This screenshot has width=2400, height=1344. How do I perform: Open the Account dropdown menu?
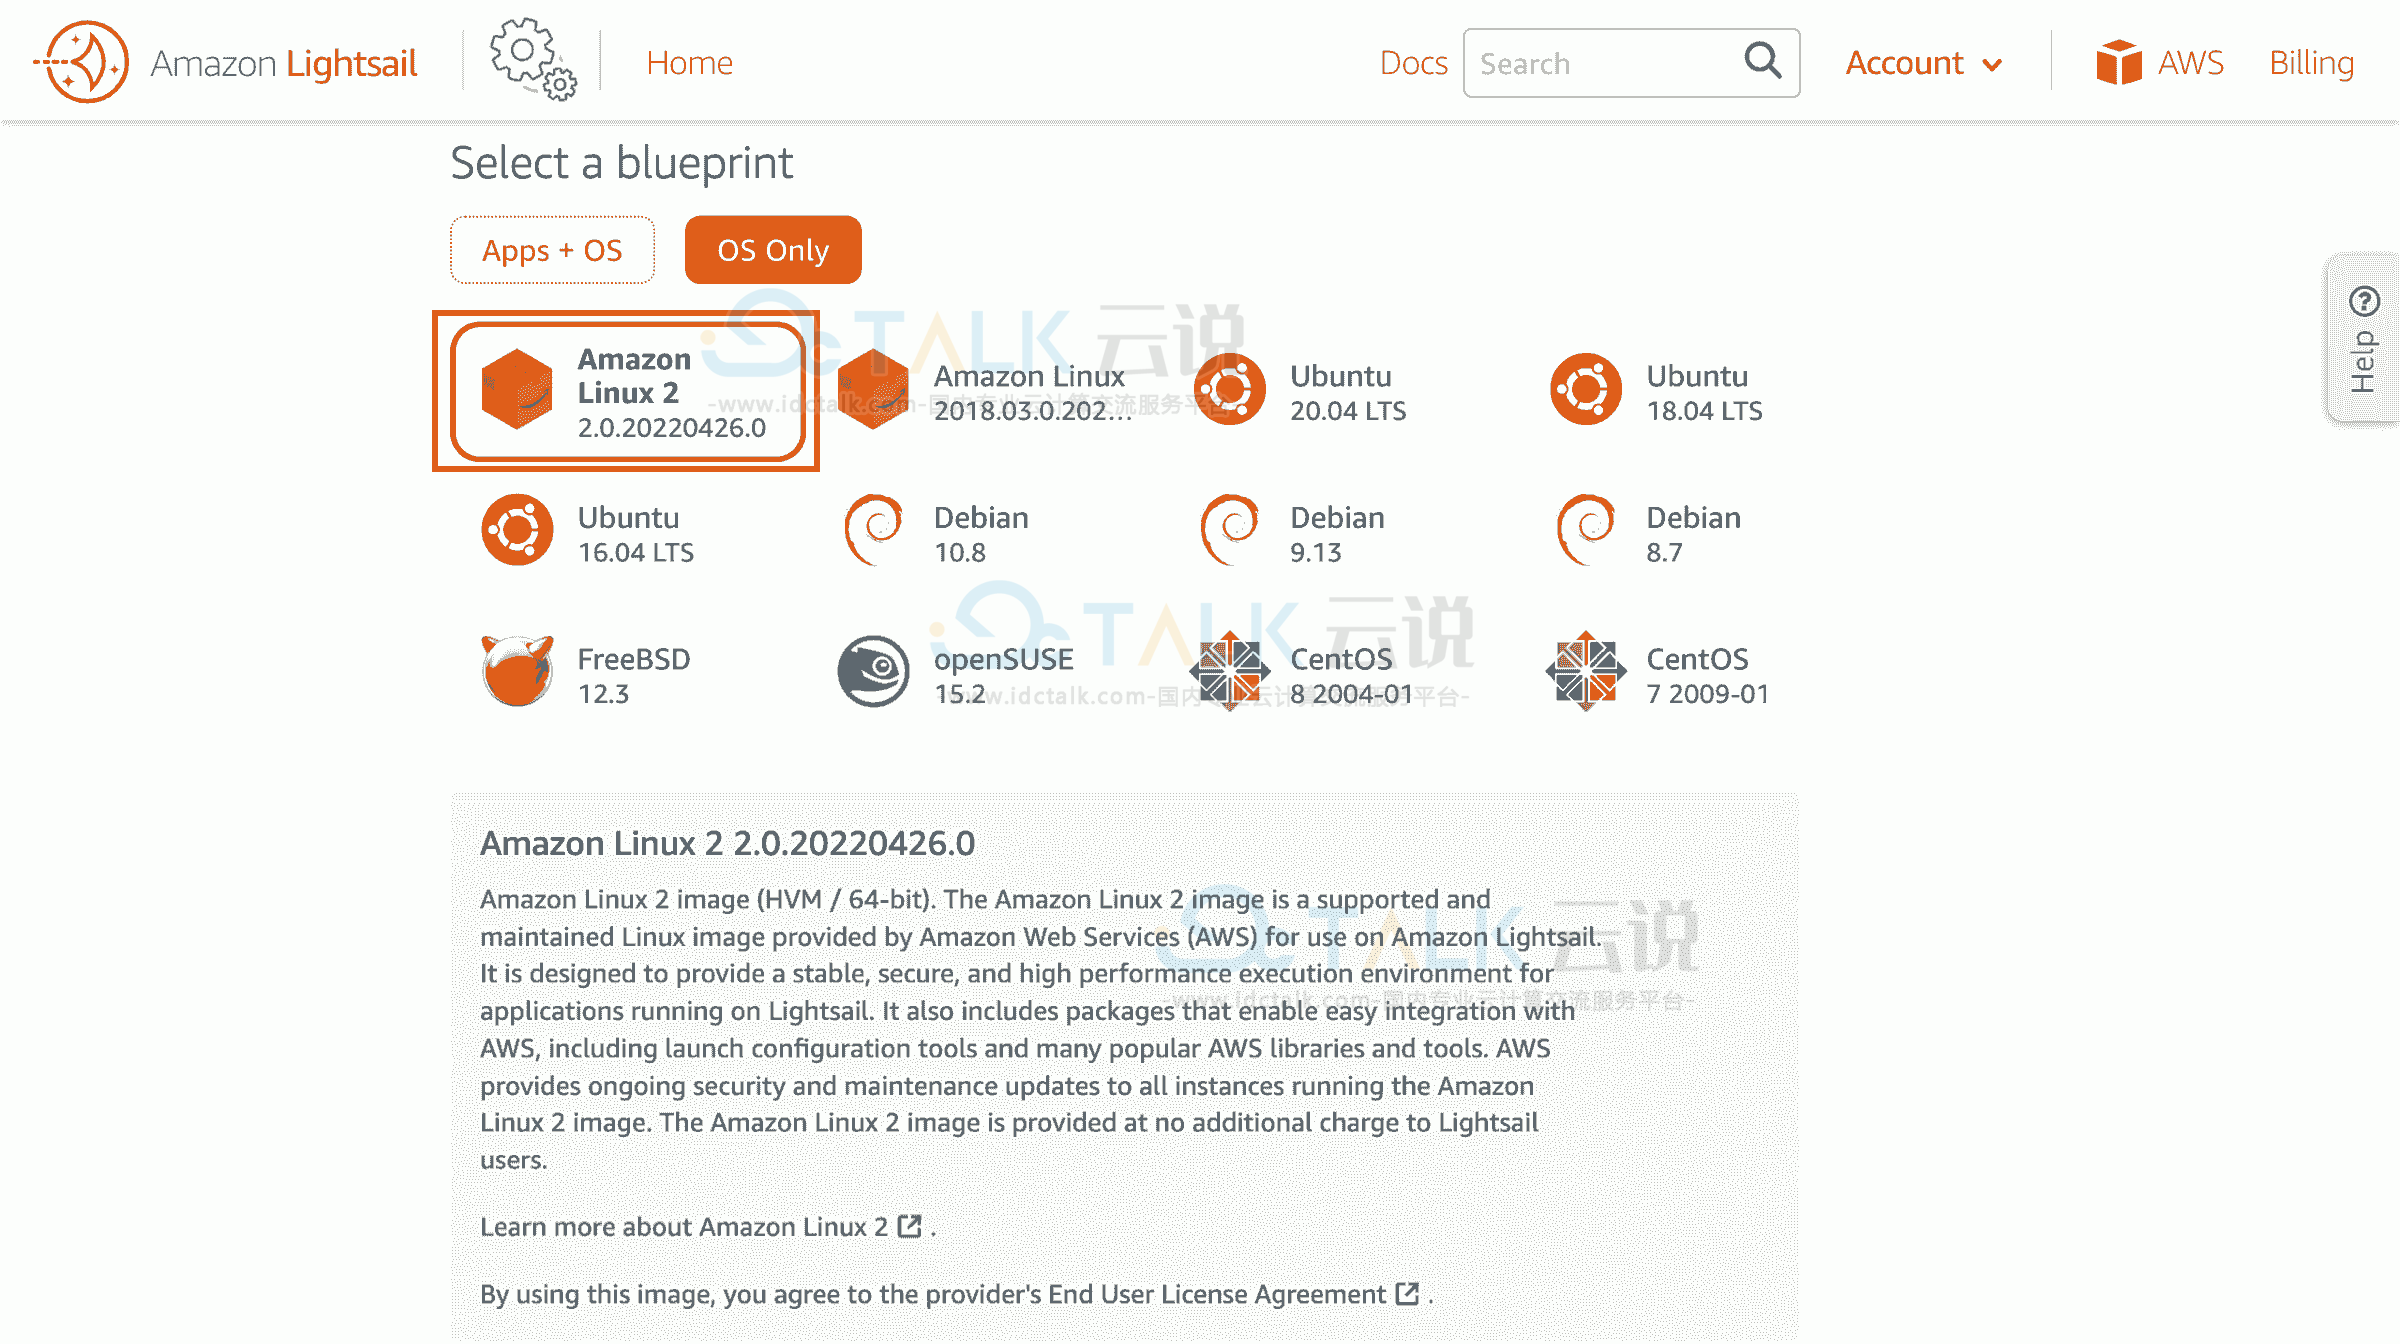point(1917,63)
